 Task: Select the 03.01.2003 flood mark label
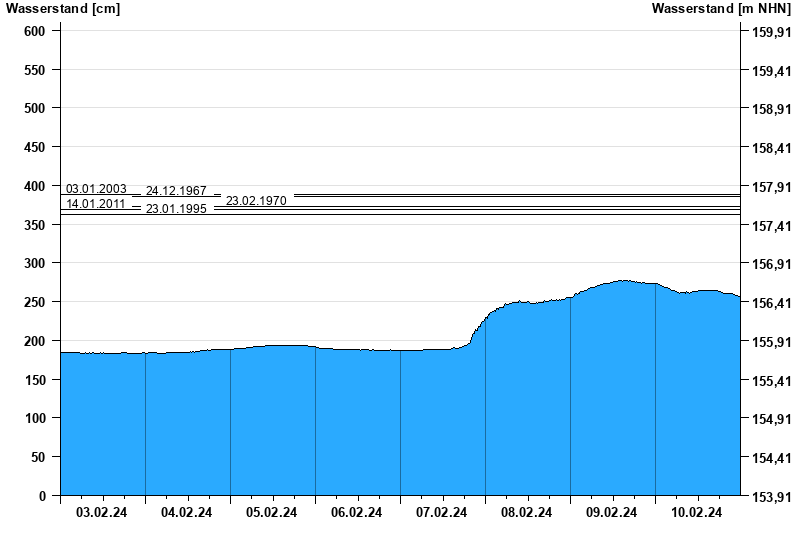pyautogui.click(x=96, y=189)
